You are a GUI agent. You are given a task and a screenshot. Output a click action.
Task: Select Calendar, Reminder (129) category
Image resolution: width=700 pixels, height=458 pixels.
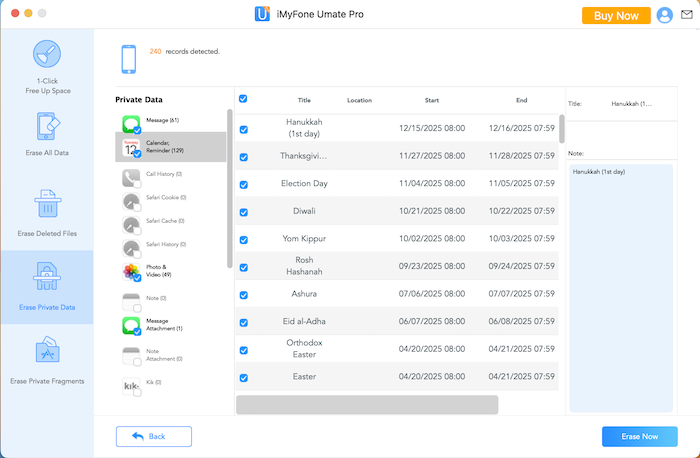[x=171, y=147]
